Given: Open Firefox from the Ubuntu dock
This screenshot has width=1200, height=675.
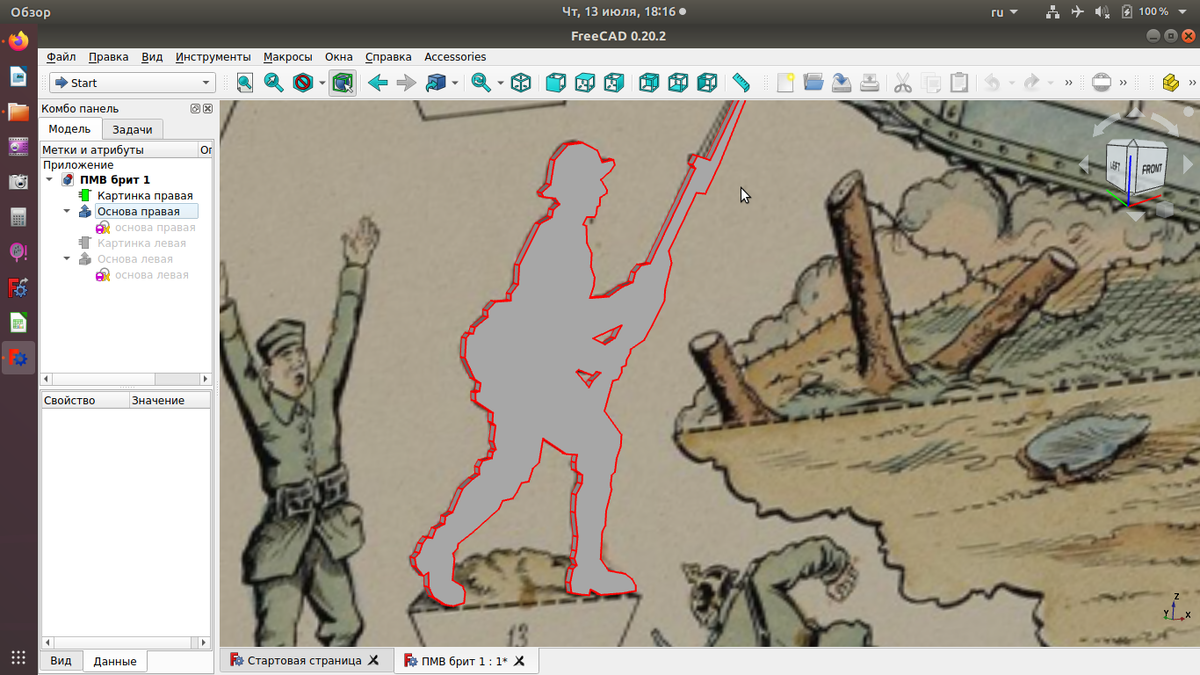Looking at the screenshot, I should coord(18,41).
